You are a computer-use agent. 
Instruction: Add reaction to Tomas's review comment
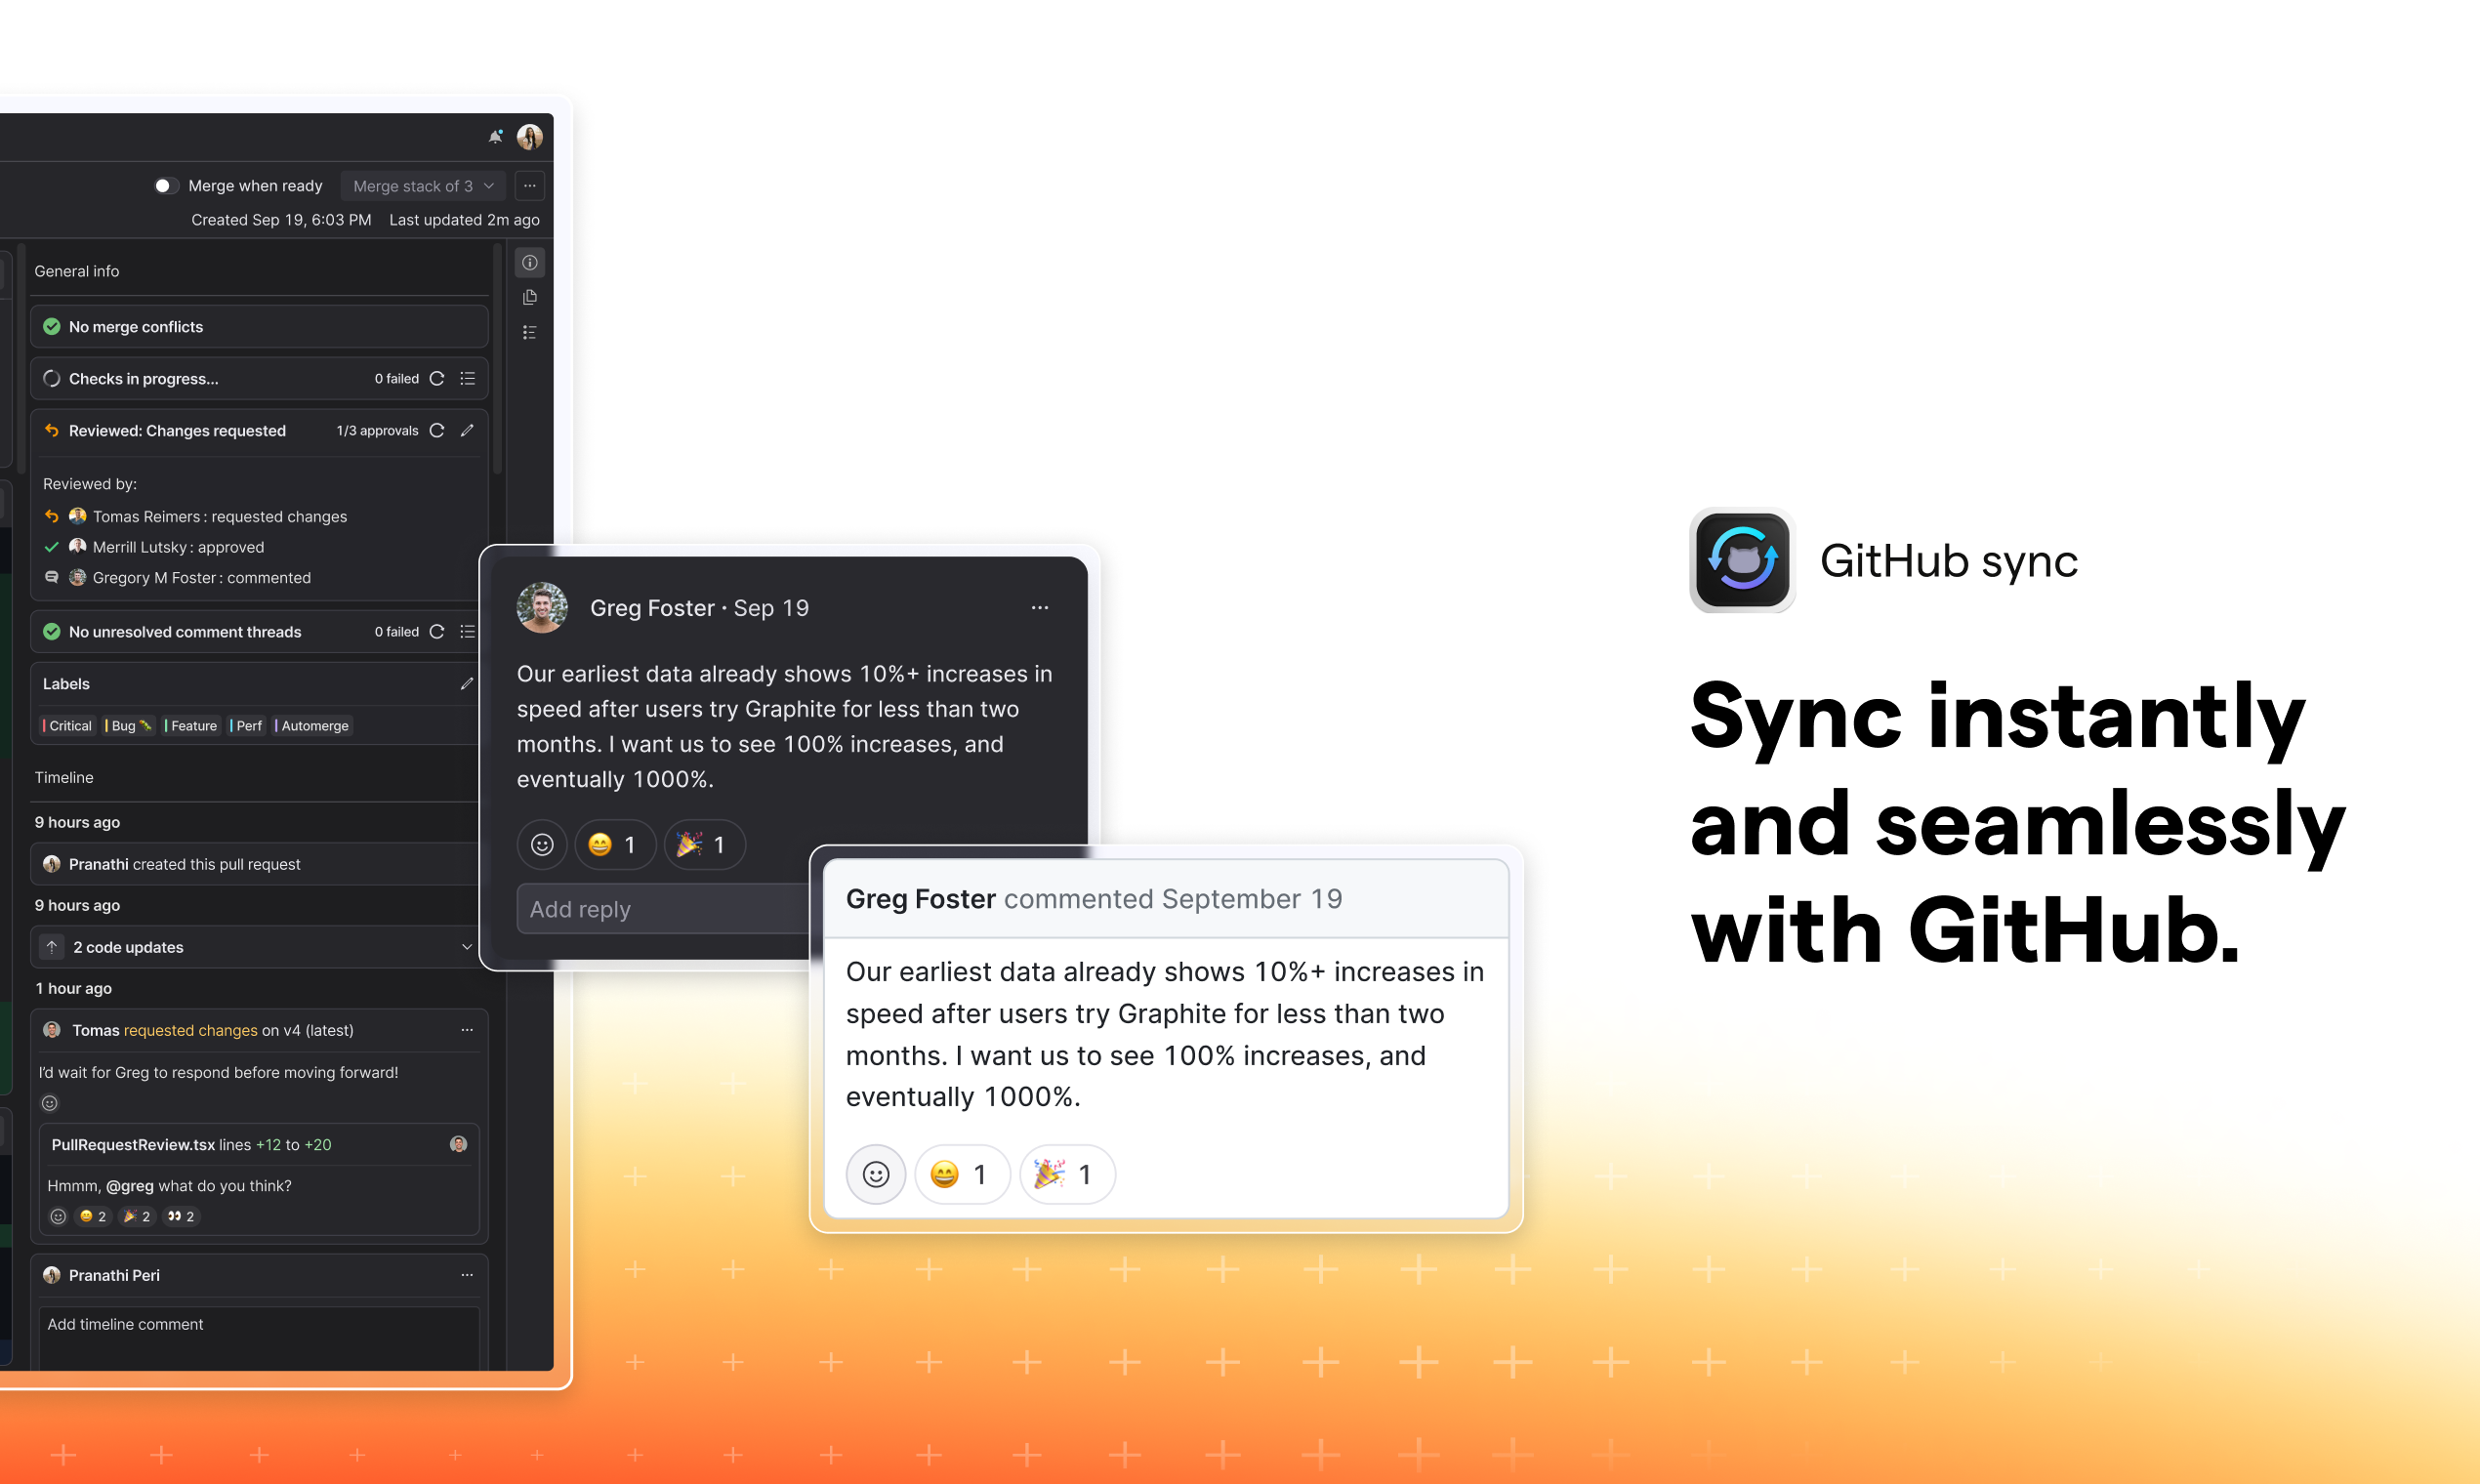tap(50, 1103)
